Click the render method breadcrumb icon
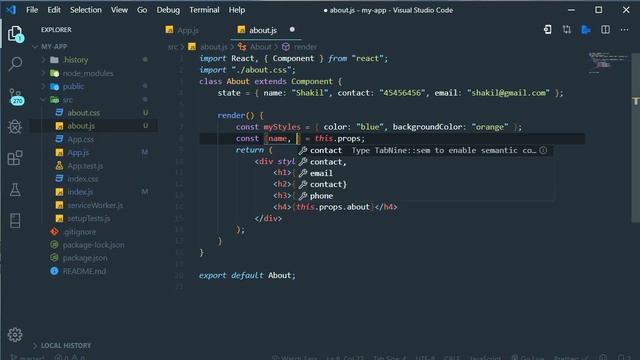 point(286,47)
